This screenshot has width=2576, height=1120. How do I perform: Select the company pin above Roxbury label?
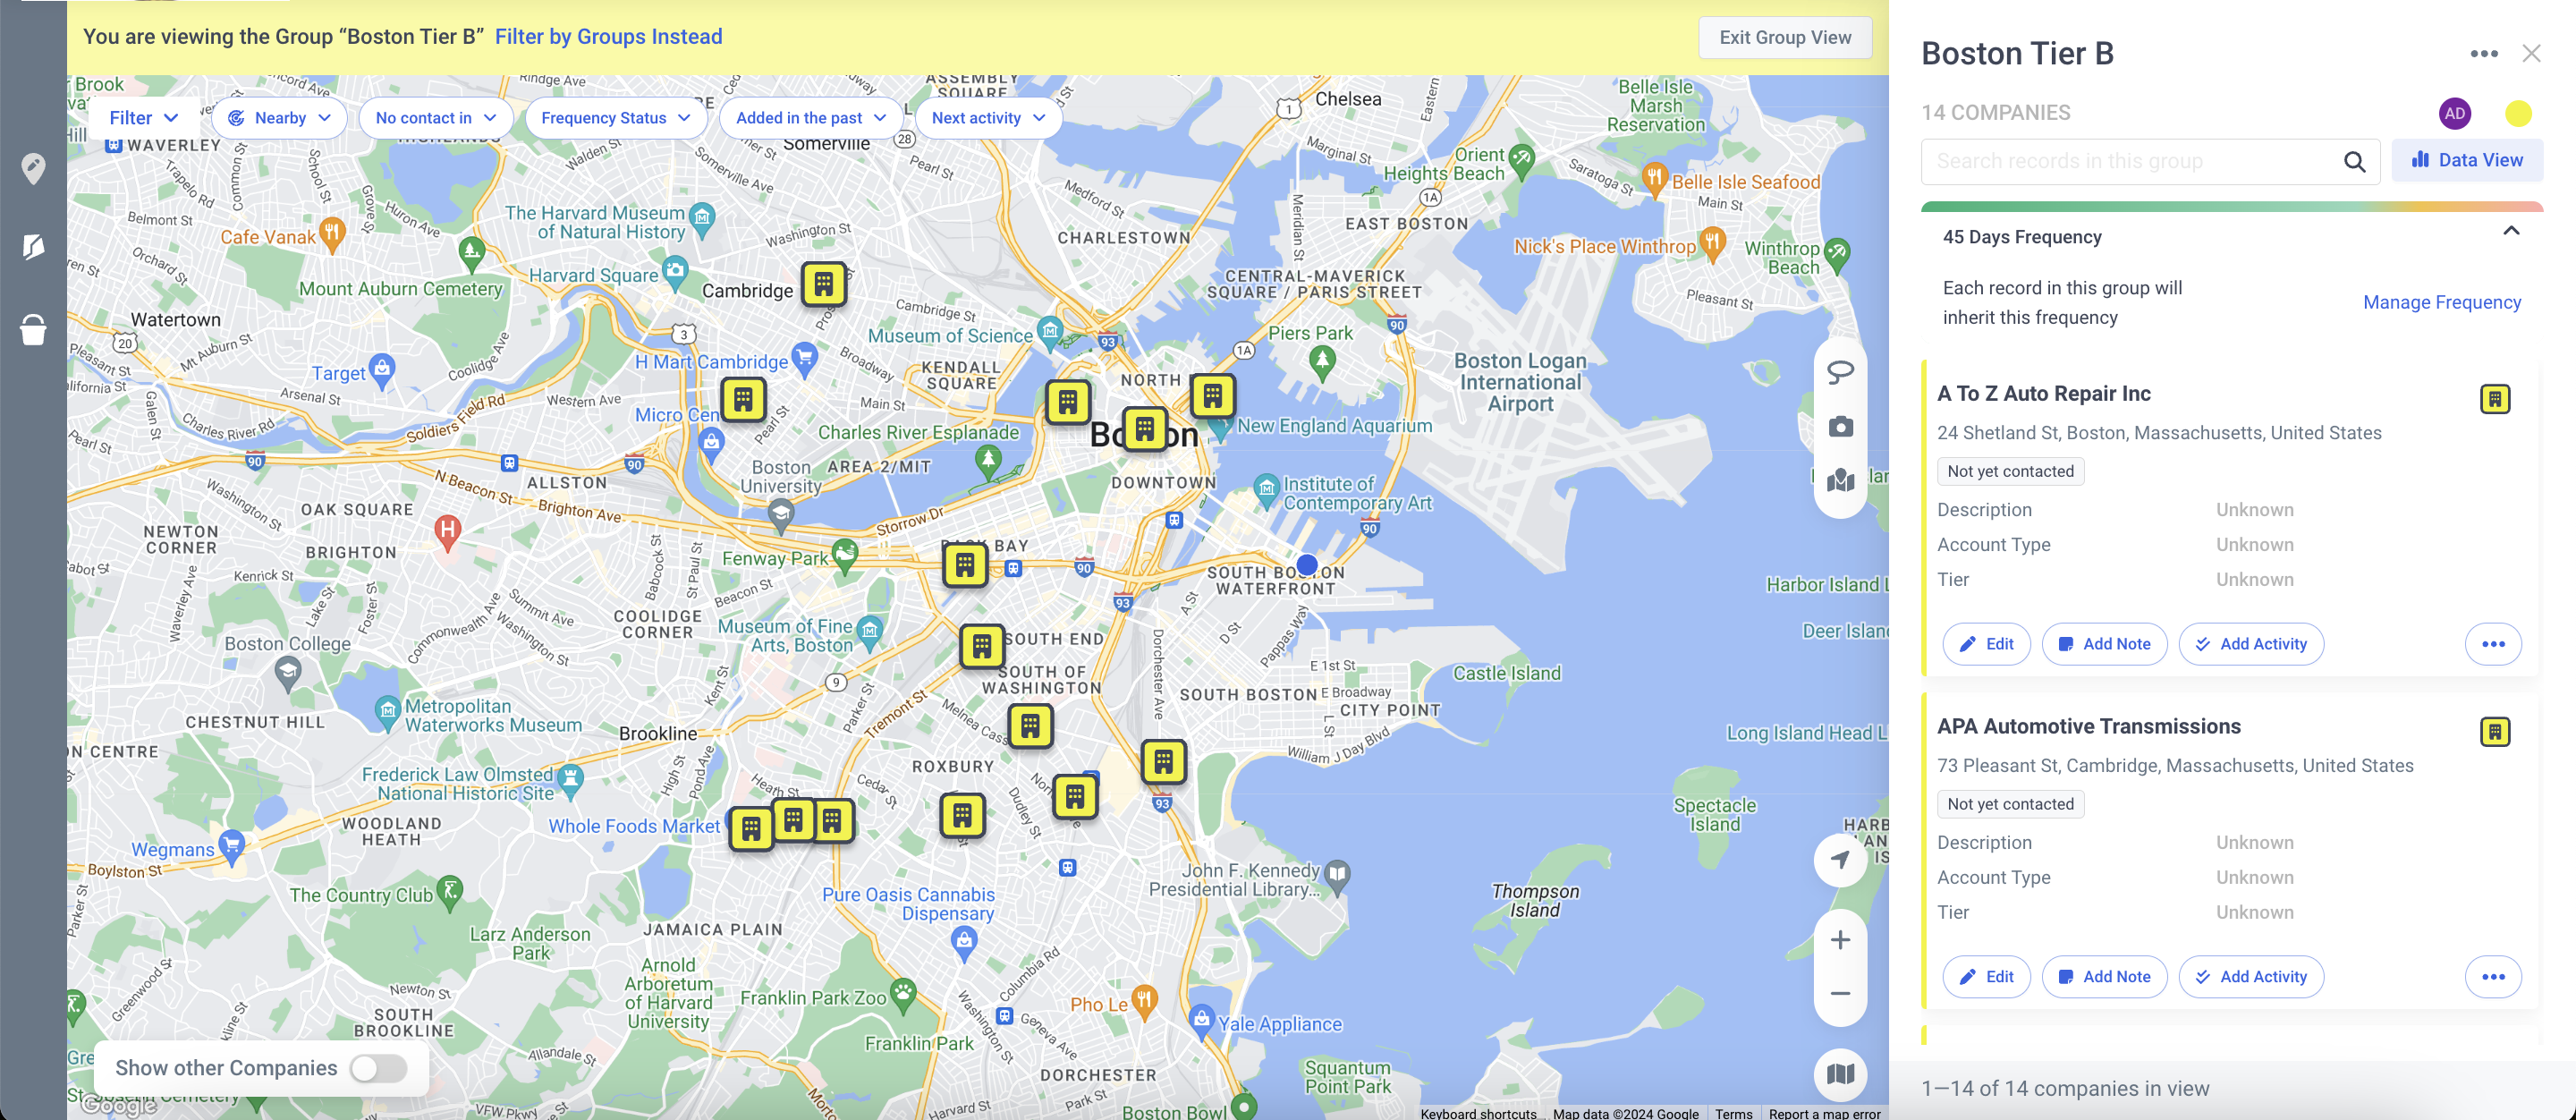click(x=1030, y=727)
